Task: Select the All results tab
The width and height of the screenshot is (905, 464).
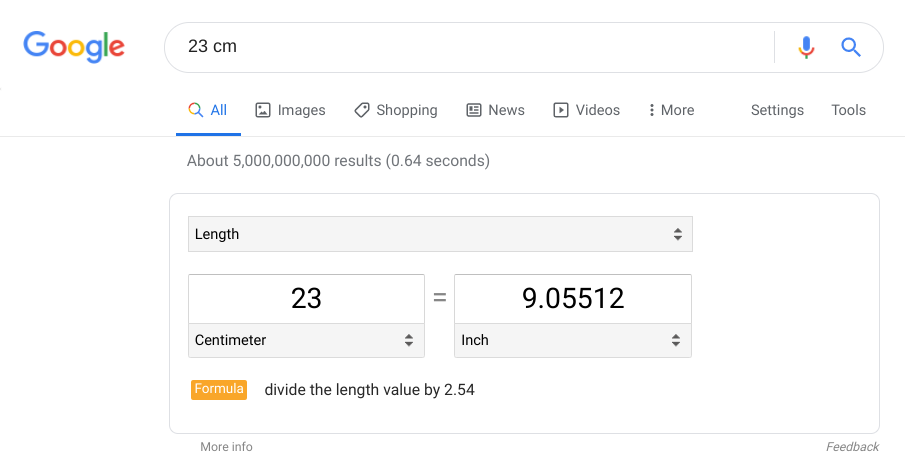Action: pos(208,110)
